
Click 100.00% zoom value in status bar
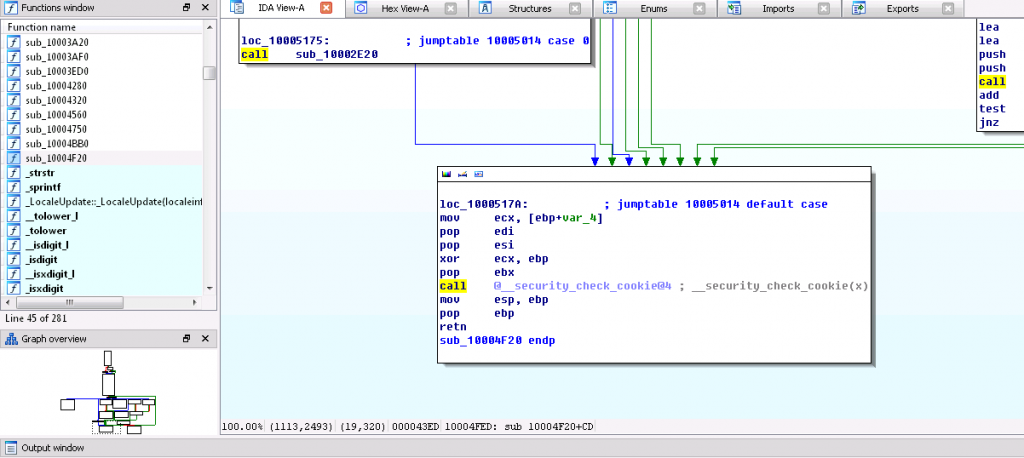(x=242, y=427)
